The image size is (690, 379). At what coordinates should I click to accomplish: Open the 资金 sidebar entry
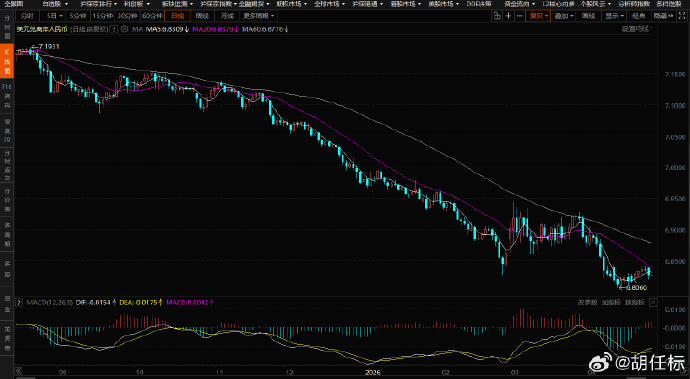pyautogui.click(x=7, y=304)
